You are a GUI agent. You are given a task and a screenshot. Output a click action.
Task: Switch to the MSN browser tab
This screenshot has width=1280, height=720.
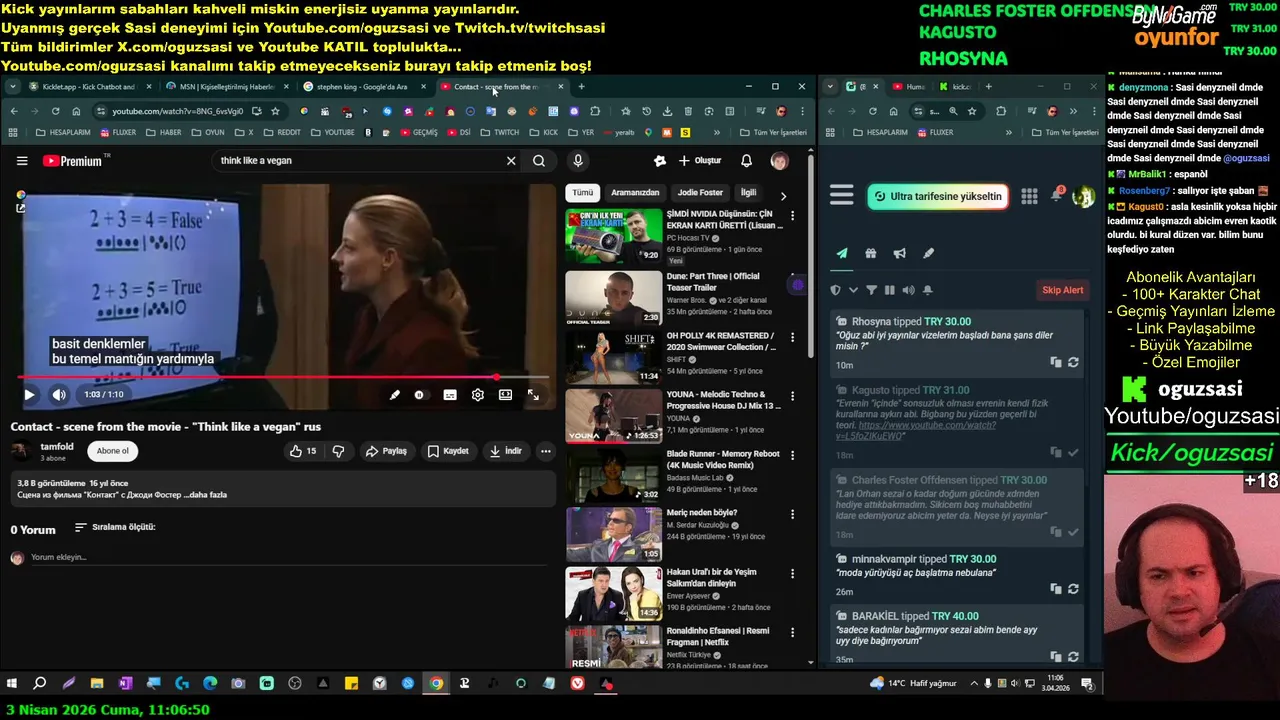point(225,87)
